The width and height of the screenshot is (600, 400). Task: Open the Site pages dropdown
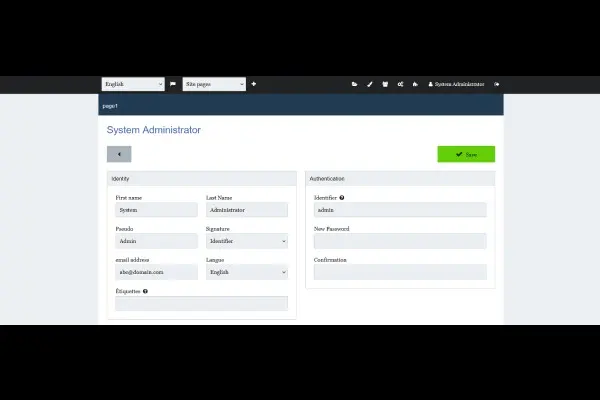[214, 84]
